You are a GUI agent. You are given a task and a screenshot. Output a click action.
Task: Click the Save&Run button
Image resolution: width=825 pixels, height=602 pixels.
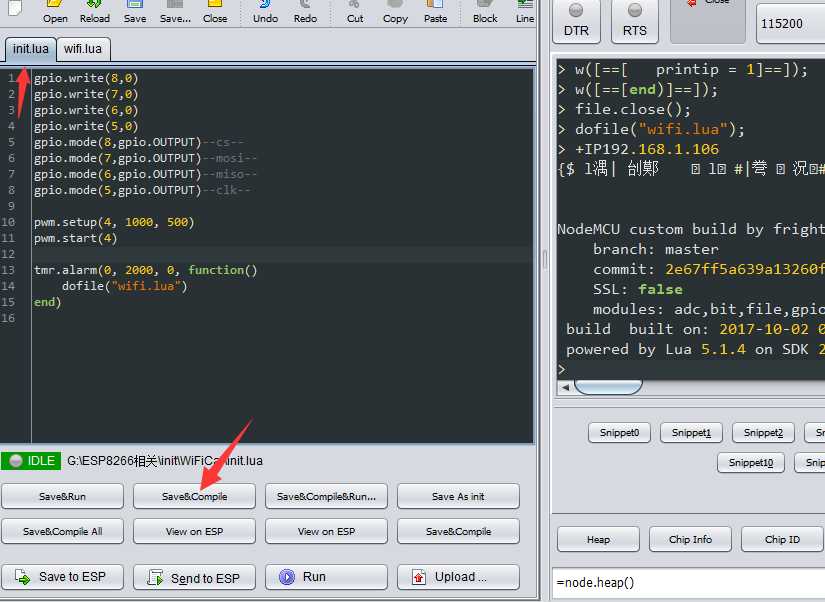click(x=63, y=496)
